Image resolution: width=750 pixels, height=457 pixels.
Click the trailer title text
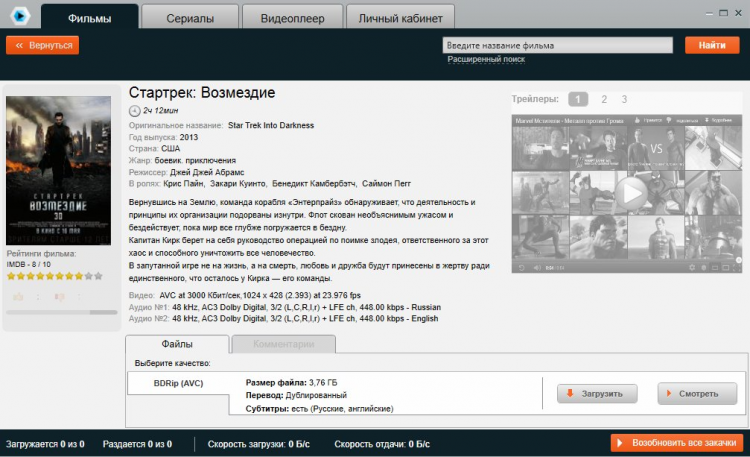click(569, 121)
